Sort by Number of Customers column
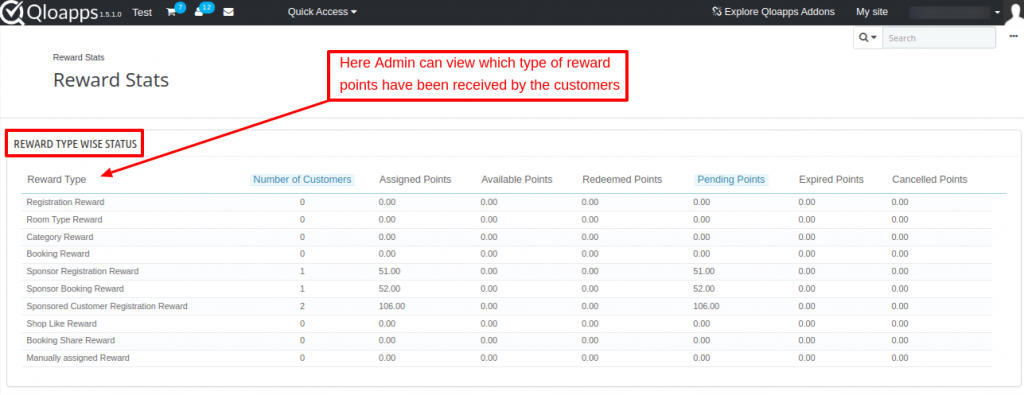 tap(302, 180)
